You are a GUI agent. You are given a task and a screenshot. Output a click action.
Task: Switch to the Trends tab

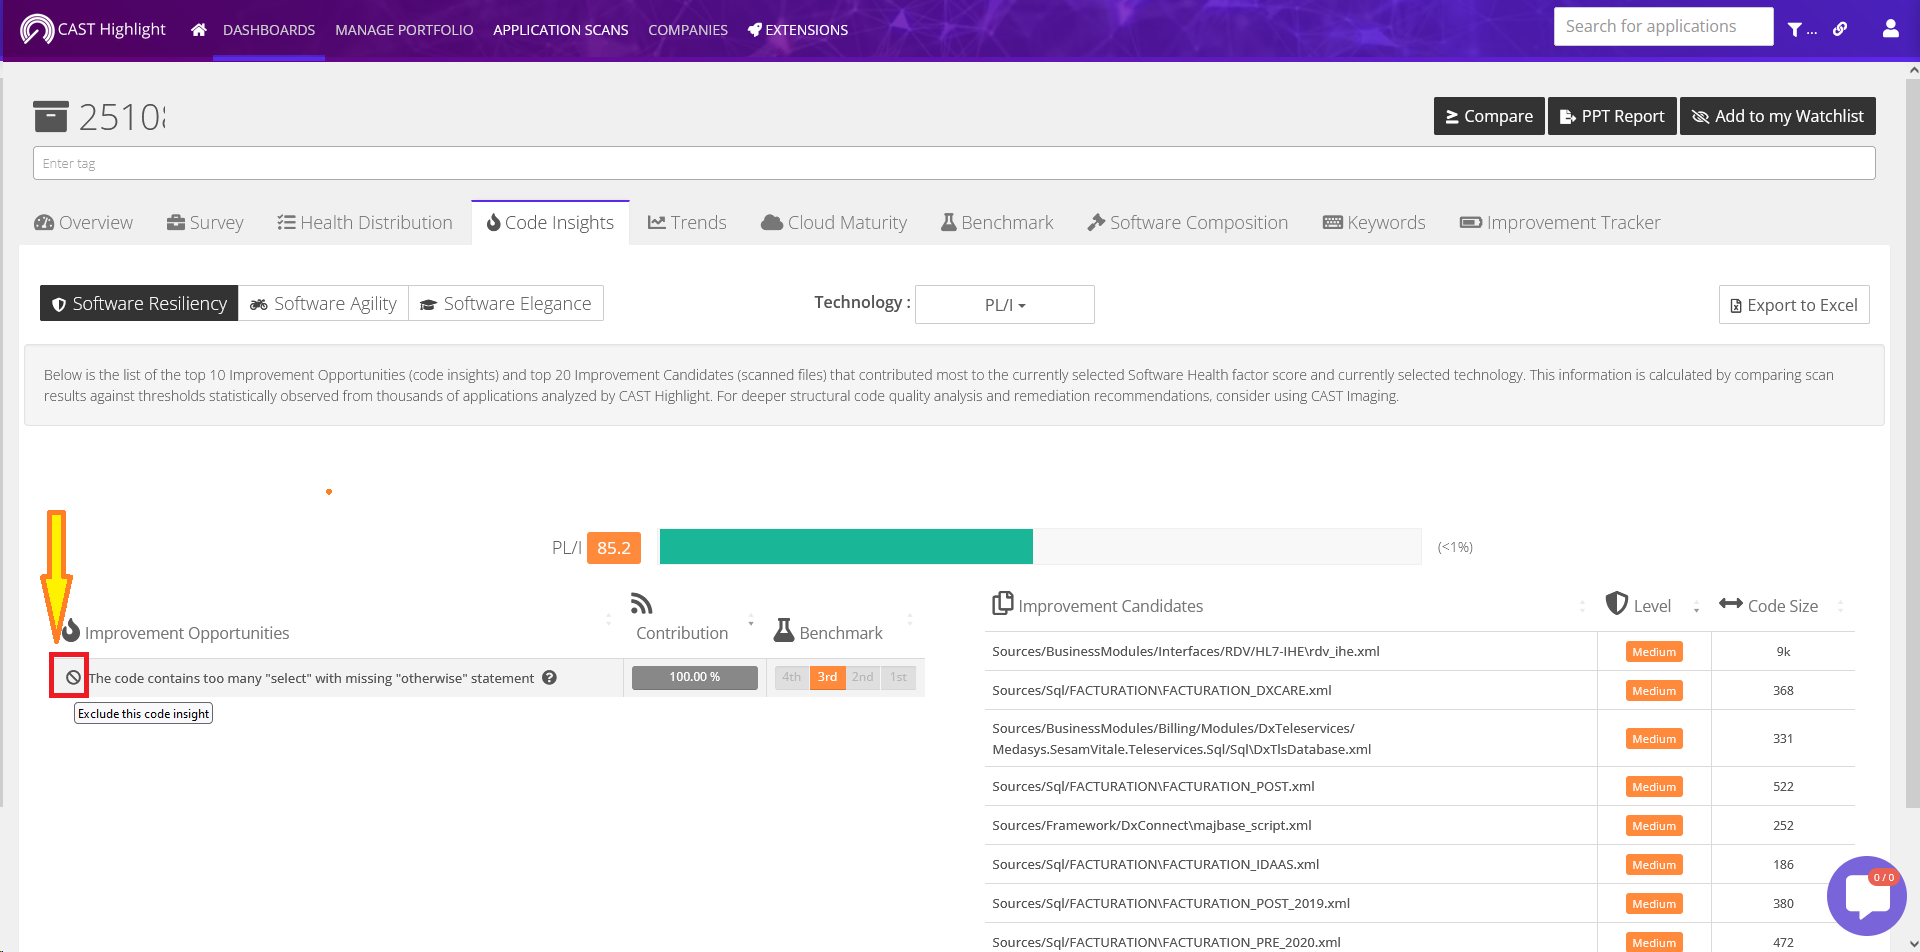coord(687,222)
